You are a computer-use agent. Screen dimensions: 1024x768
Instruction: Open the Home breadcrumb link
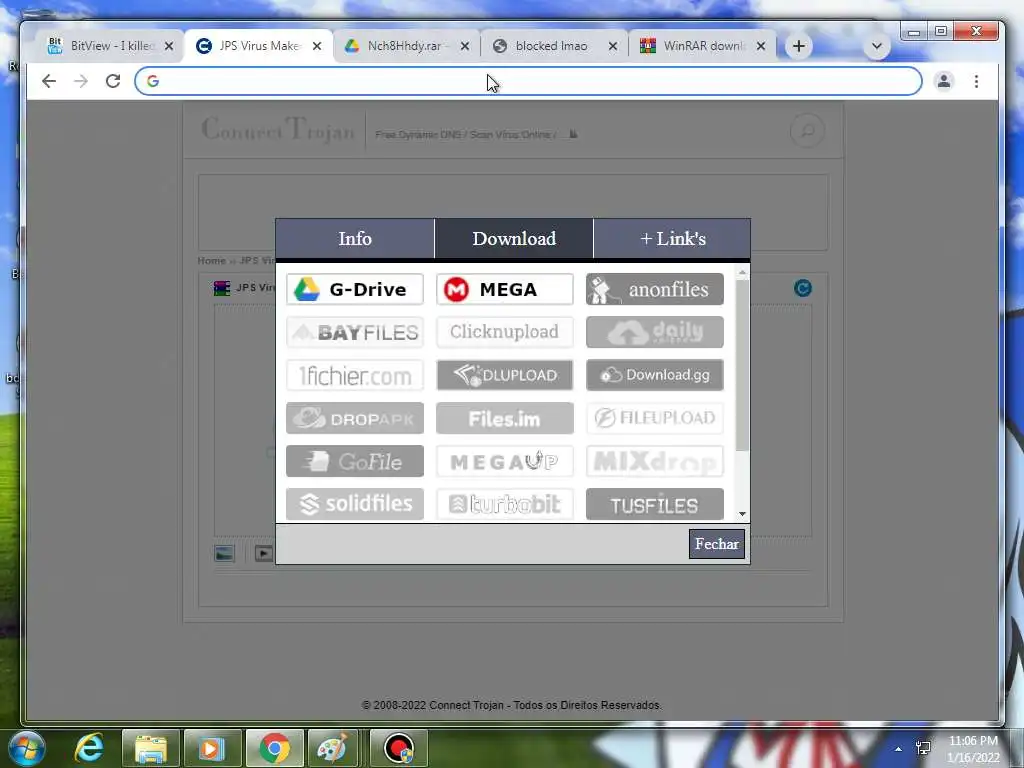click(x=212, y=261)
